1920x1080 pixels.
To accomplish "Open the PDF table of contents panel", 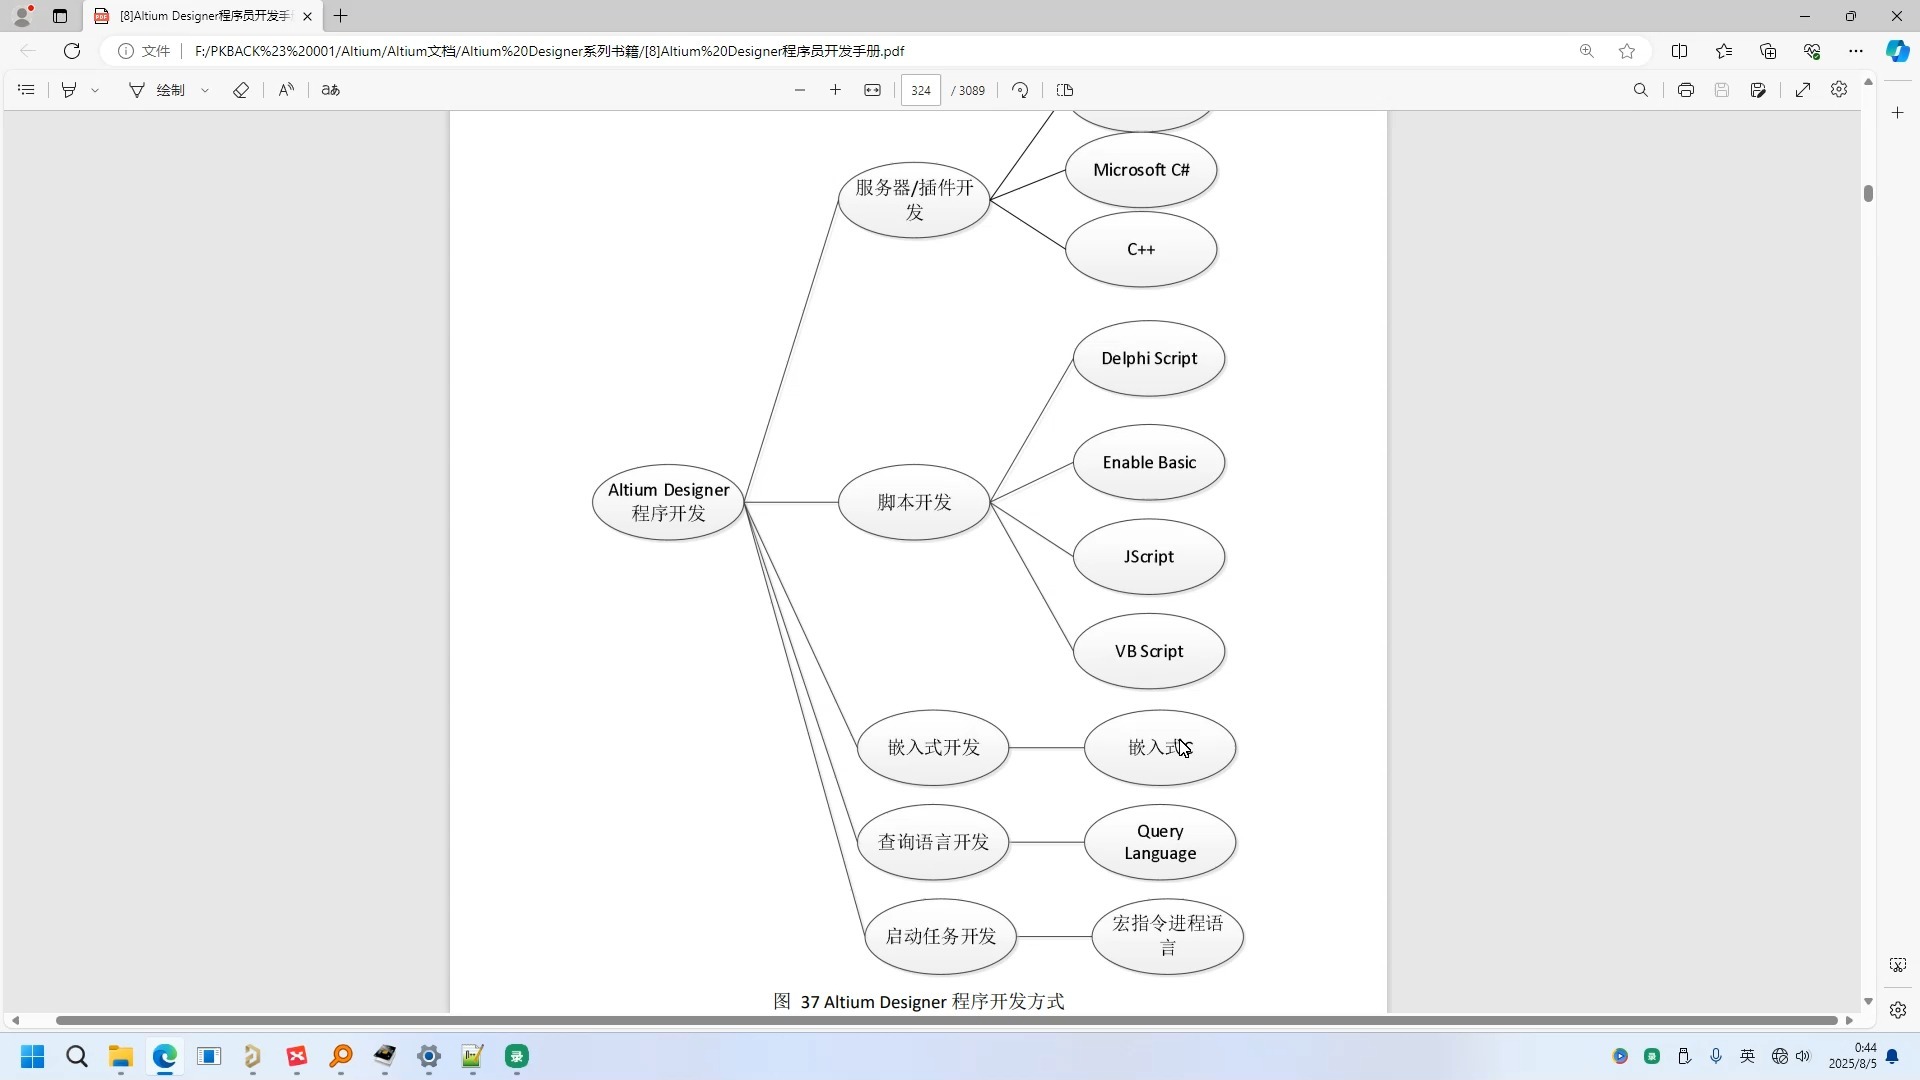I will [x=27, y=90].
